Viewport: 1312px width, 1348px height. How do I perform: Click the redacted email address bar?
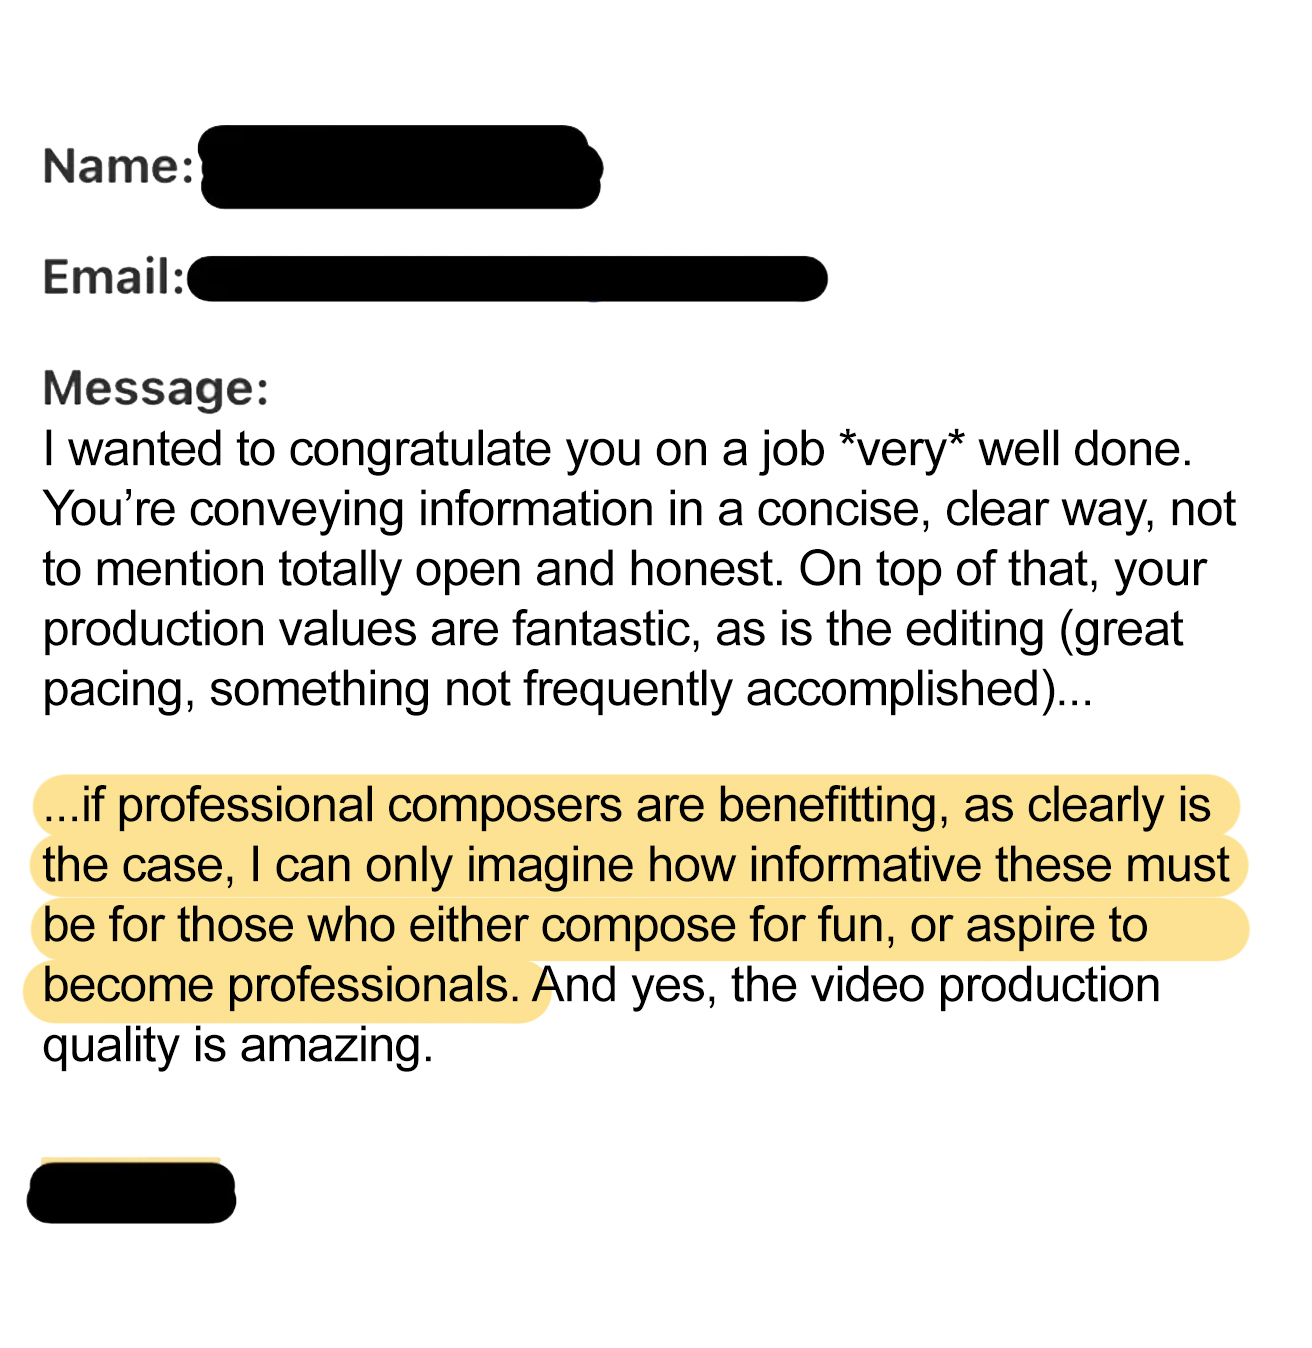(507, 278)
